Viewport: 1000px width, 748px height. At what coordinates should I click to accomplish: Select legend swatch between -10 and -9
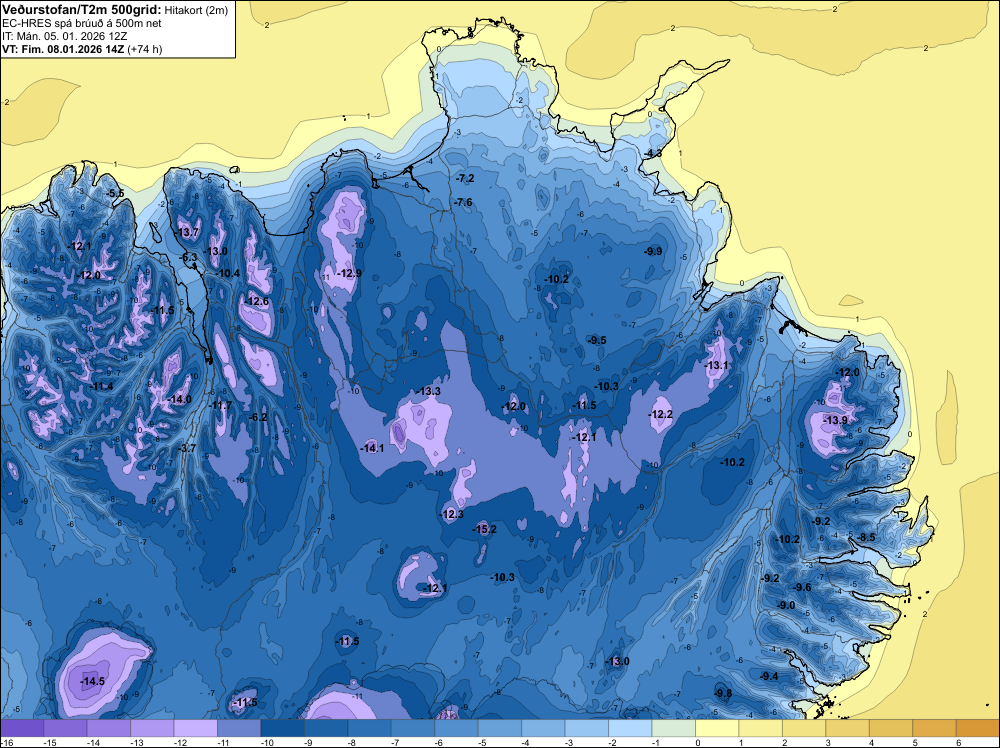point(283,728)
